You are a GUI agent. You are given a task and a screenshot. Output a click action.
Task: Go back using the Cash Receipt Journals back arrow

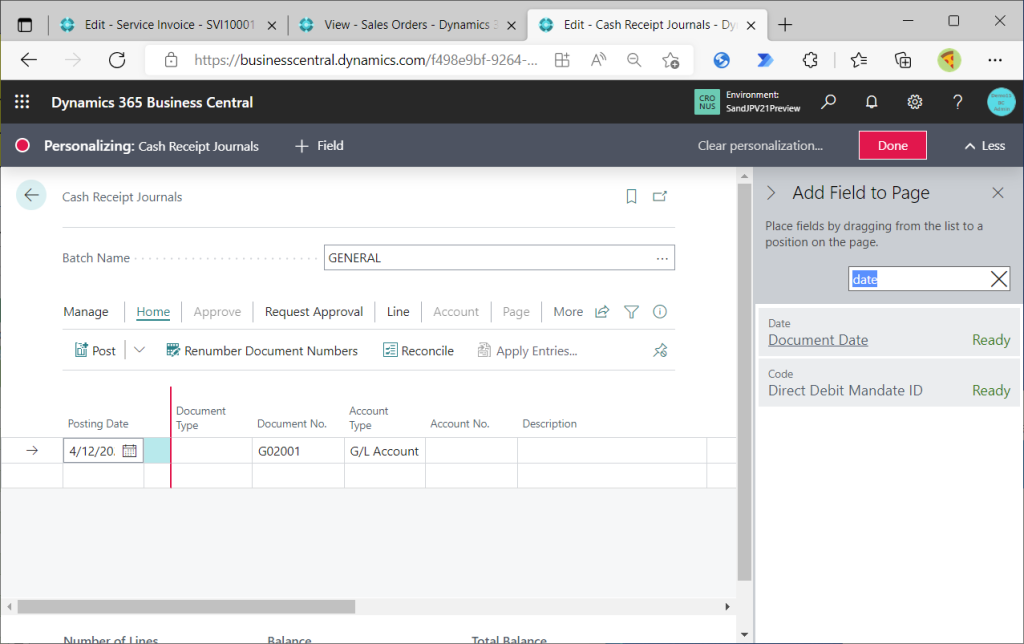point(31,195)
